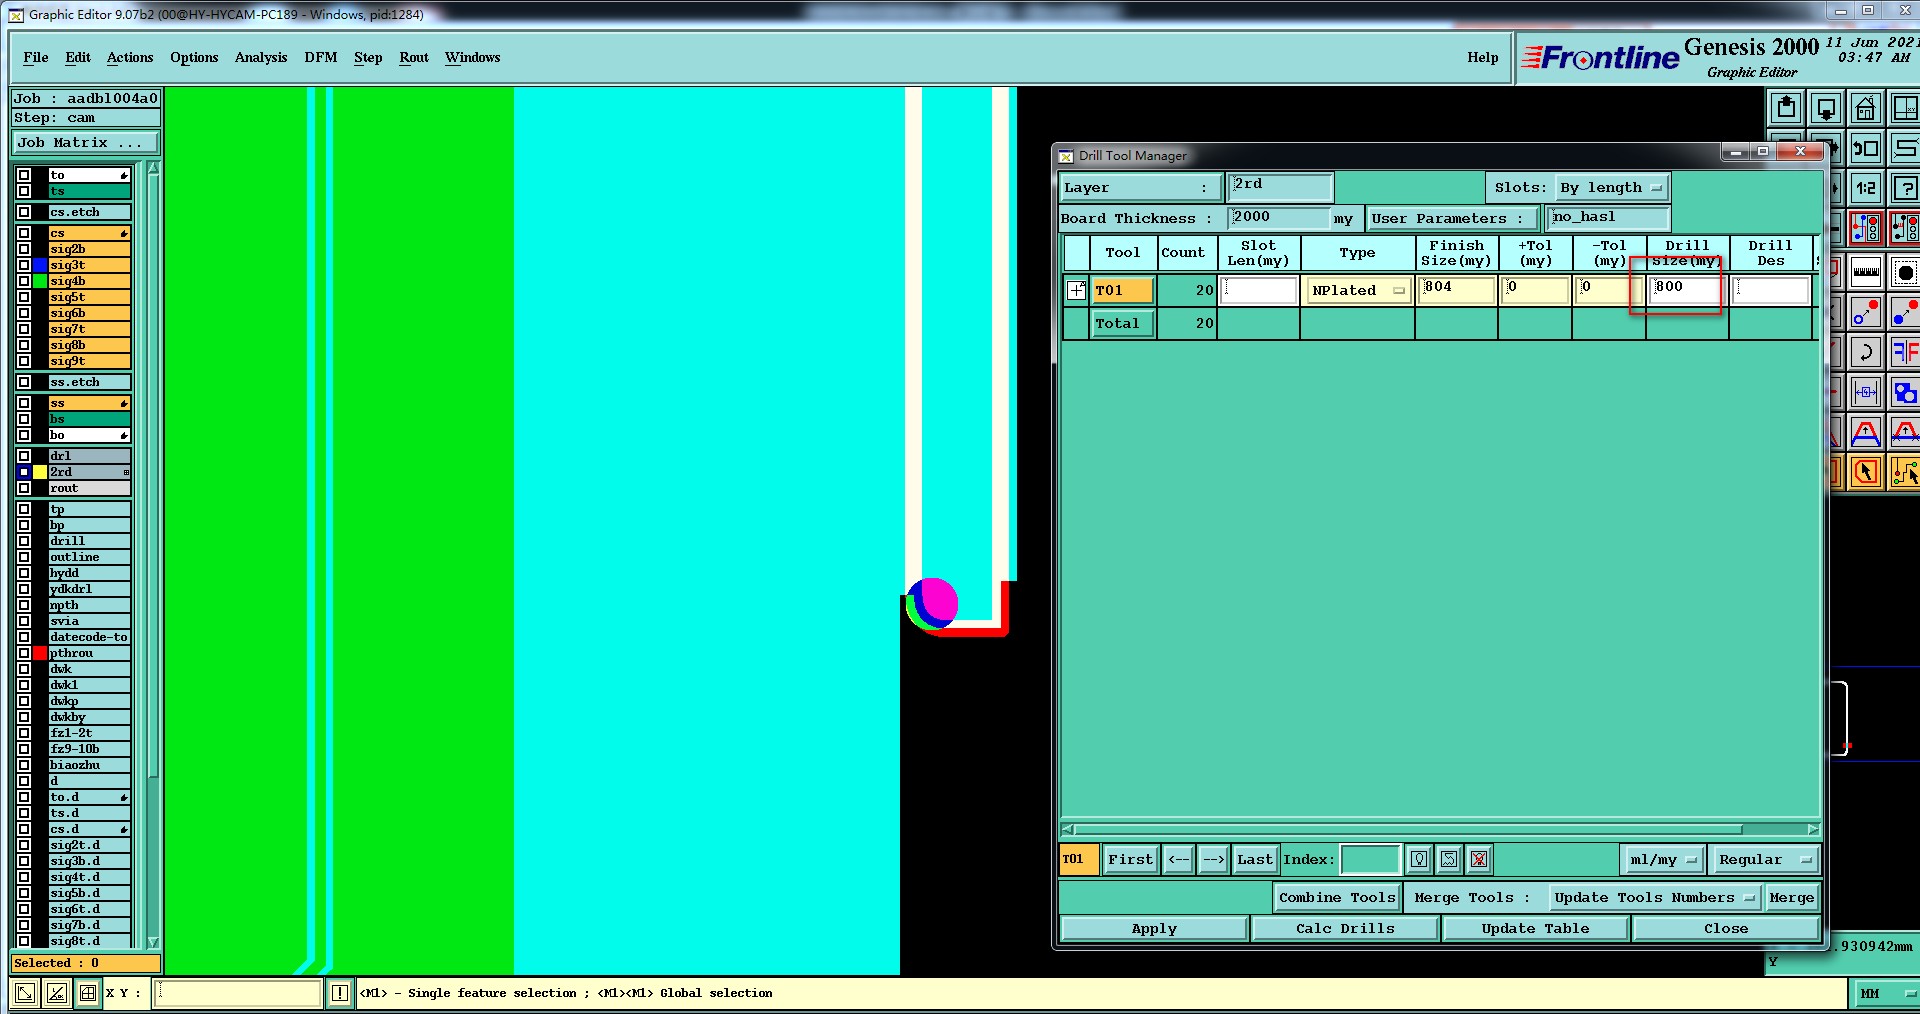
Task: Click the red-bordered net layers icon with black dots
Action: tap(1906, 228)
